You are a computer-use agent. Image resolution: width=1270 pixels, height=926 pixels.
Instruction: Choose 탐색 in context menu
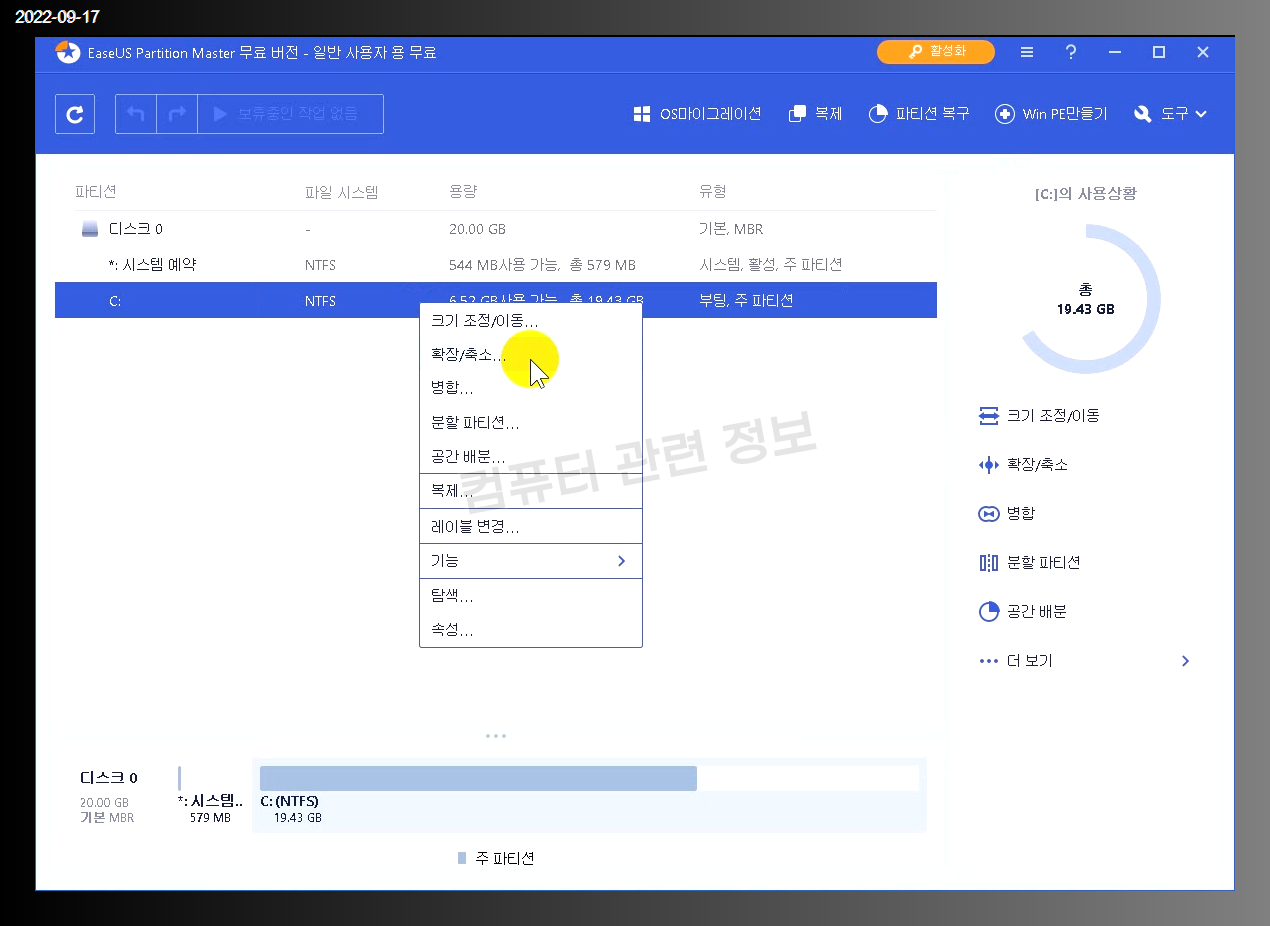click(x=530, y=596)
